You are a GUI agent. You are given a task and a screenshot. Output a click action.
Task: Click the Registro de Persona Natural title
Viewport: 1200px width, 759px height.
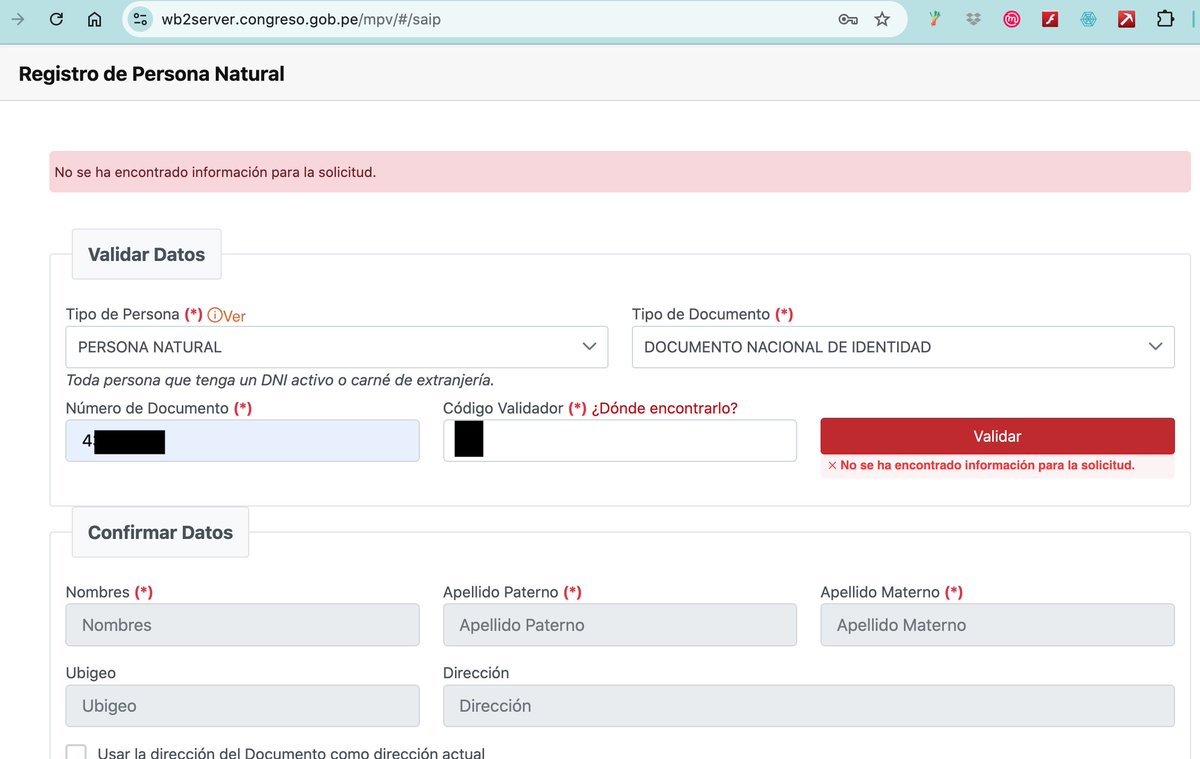tap(152, 74)
